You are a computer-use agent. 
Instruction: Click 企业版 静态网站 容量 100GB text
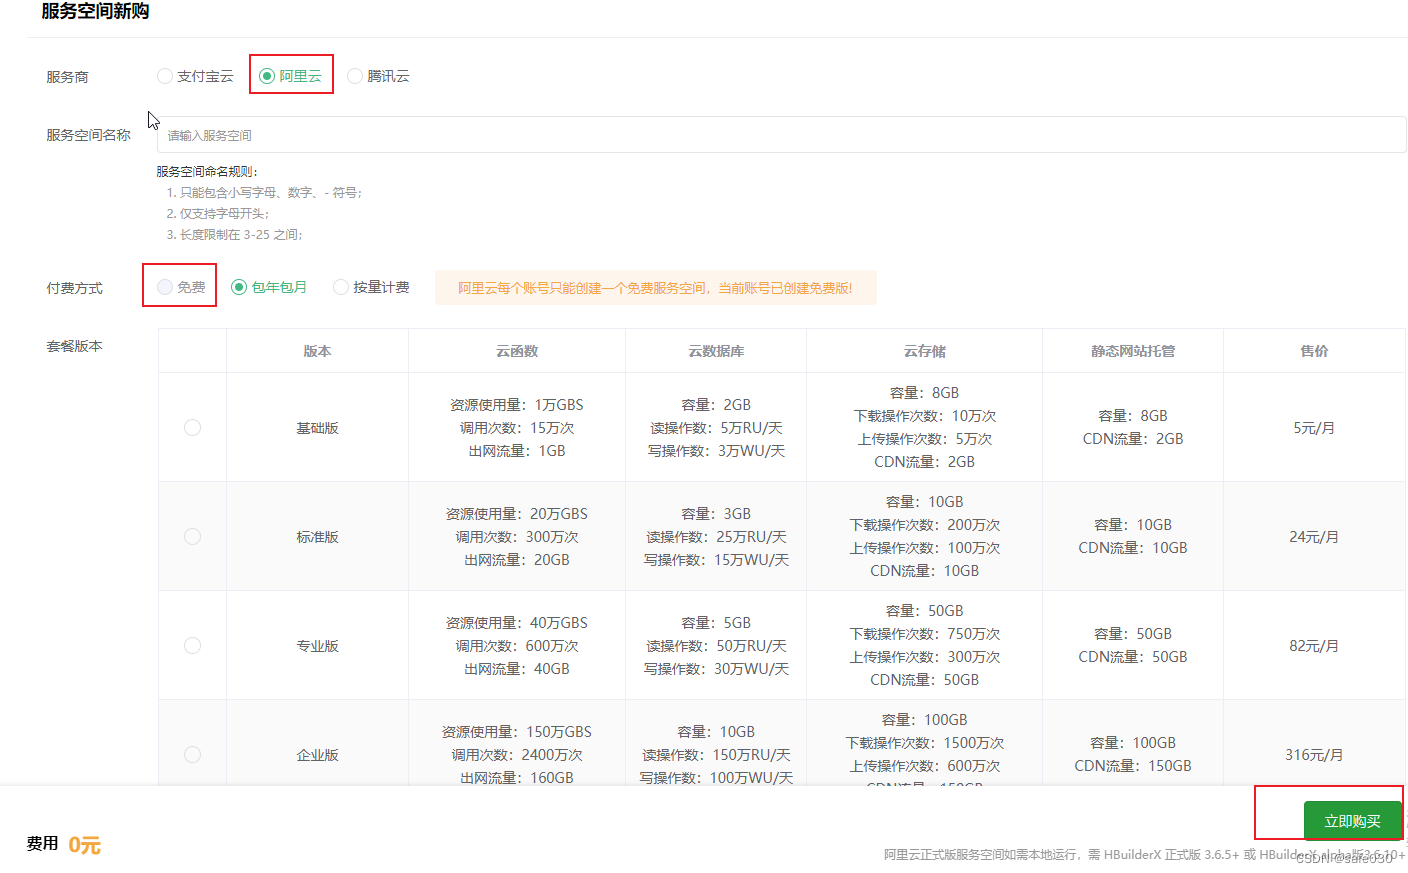coord(1133,743)
